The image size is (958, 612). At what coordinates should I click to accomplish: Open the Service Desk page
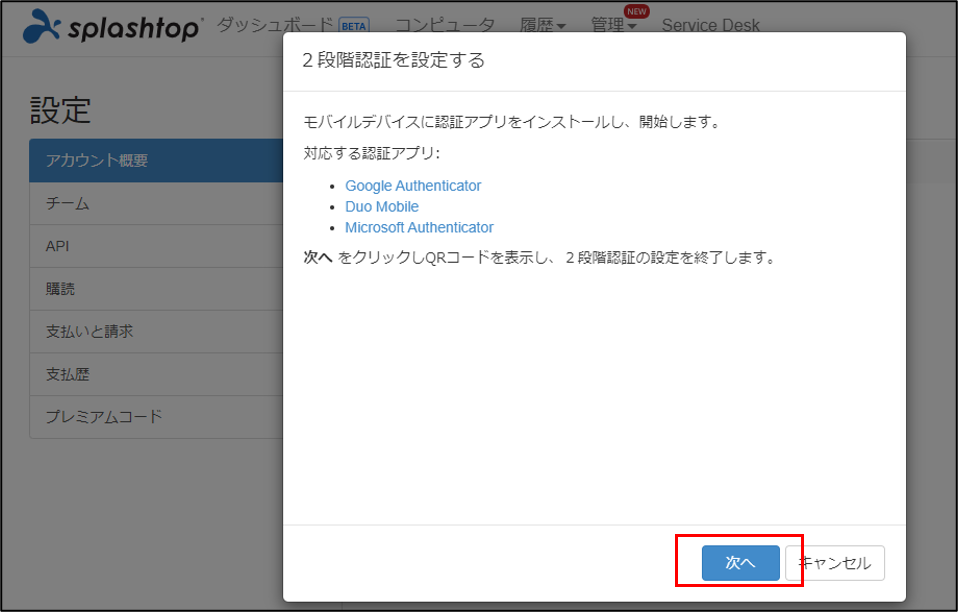click(711, 26)
